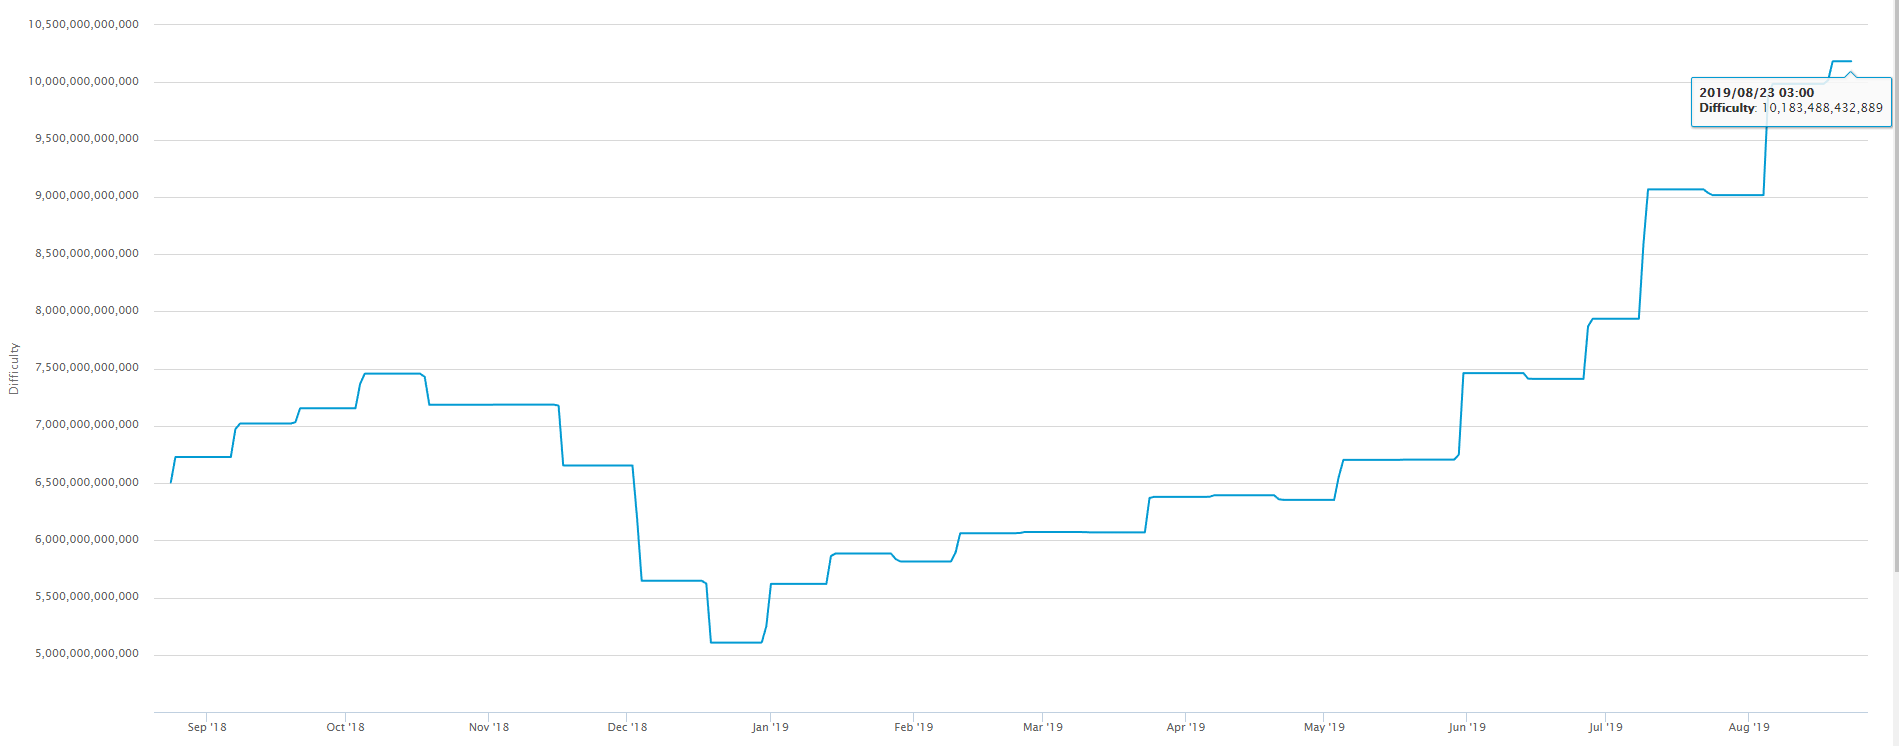Select the Dec '18 x-axis label

(627, 727)
